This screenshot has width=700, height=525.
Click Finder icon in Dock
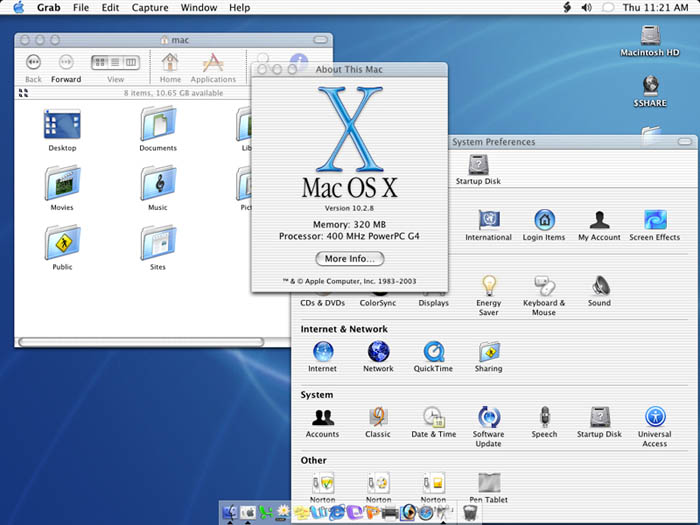click(230, 512)
